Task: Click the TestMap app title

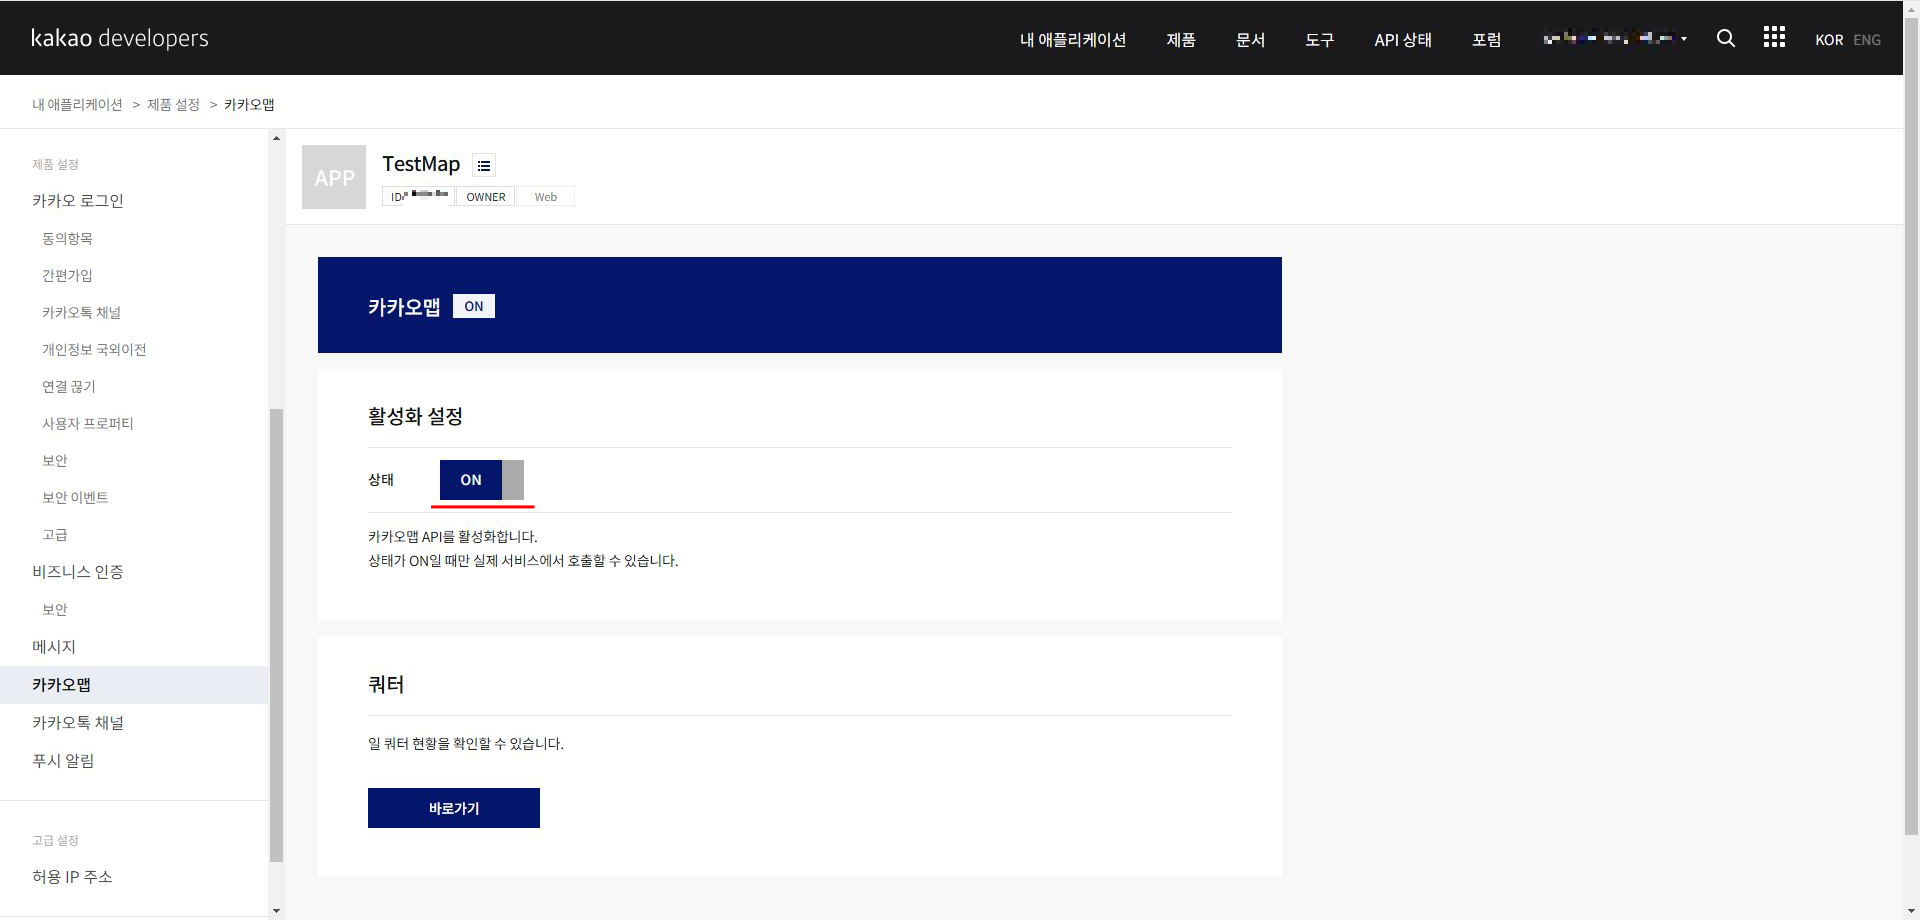Action: point(421,164)
